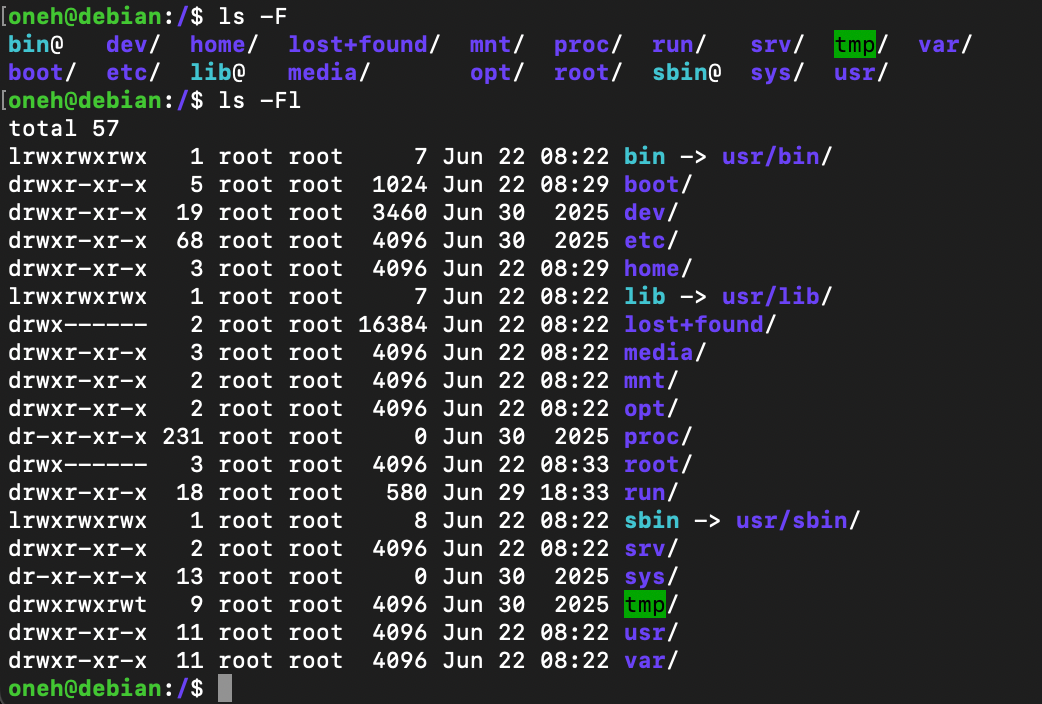
Task: Click the 'ls -F' command on the first line
Action: pos(253,17)
